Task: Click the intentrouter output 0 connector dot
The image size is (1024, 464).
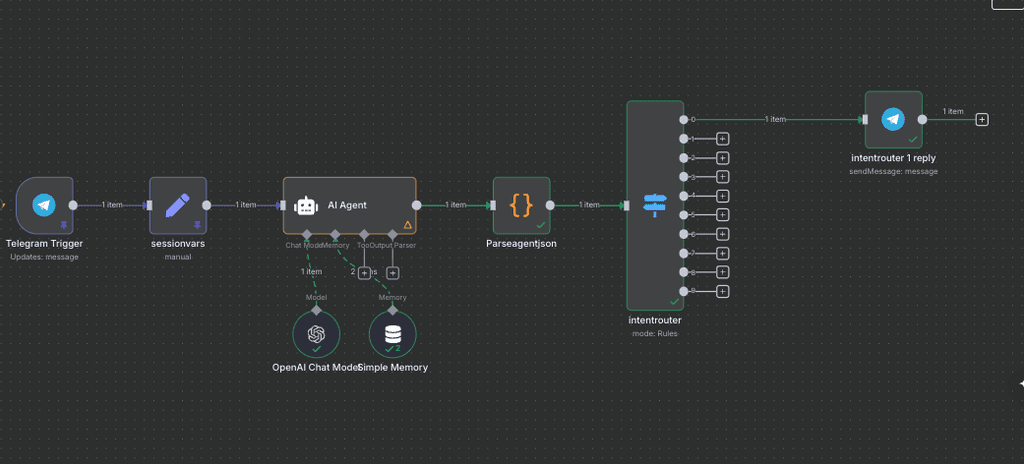Action: 684,120
